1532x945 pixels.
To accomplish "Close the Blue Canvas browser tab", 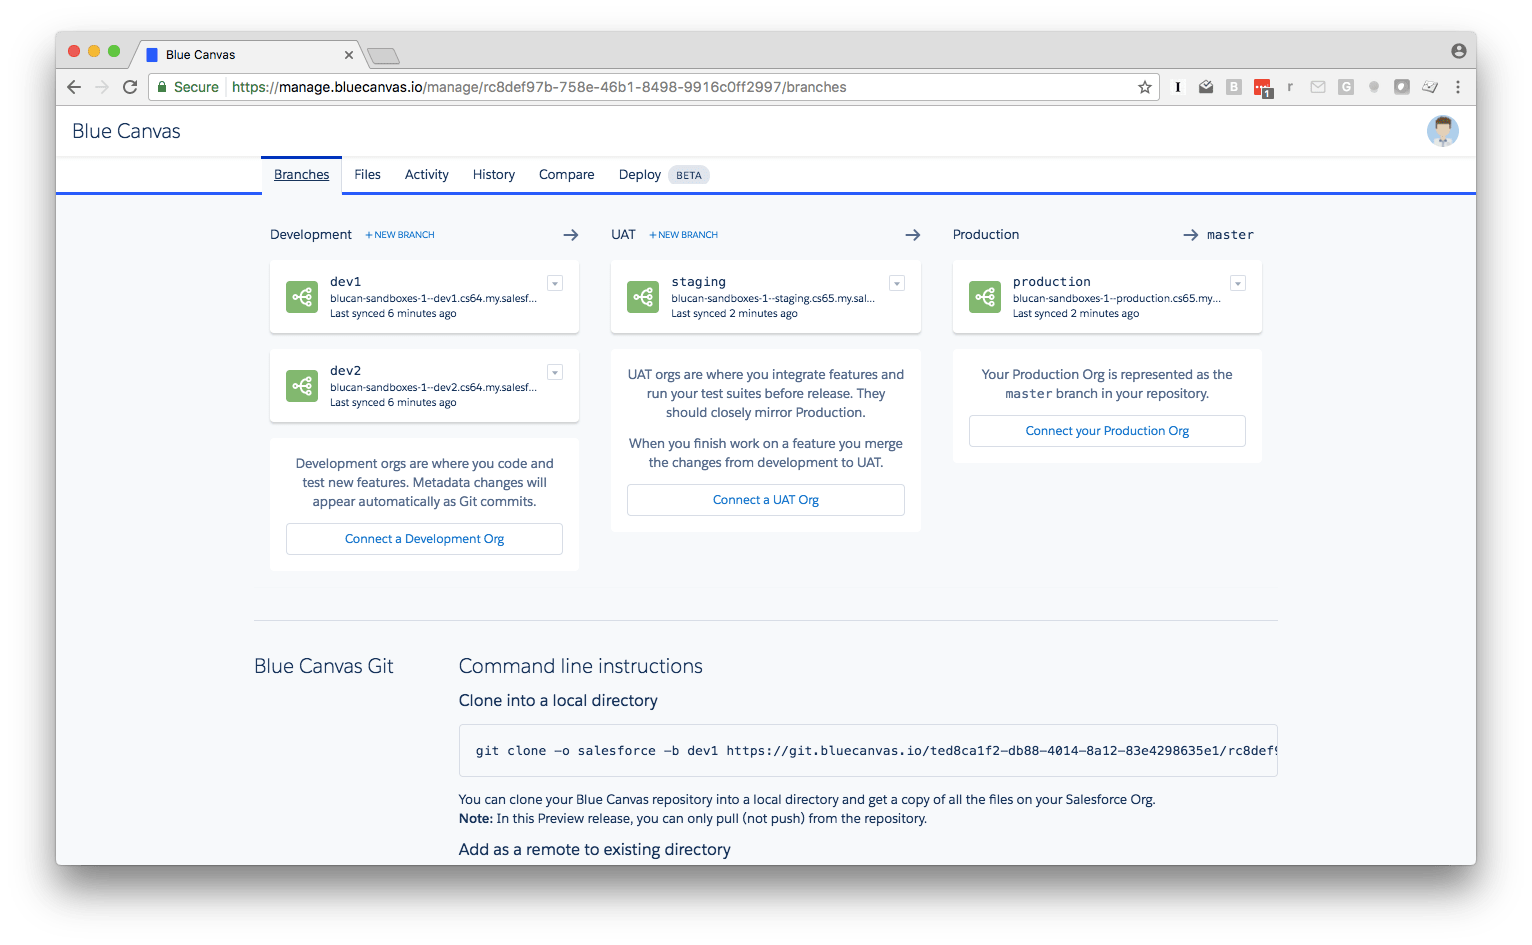I will click(x=349, y=55).
